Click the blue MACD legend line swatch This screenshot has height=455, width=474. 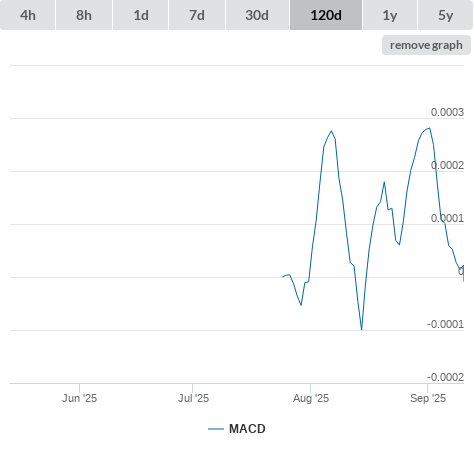pyautogui.click(x=216, y=429)
